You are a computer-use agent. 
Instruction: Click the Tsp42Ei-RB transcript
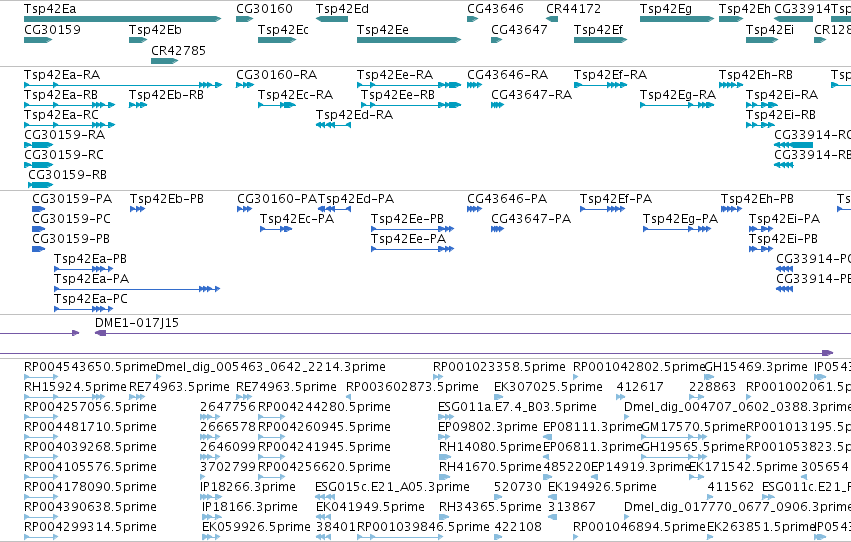tap(760, 125)
